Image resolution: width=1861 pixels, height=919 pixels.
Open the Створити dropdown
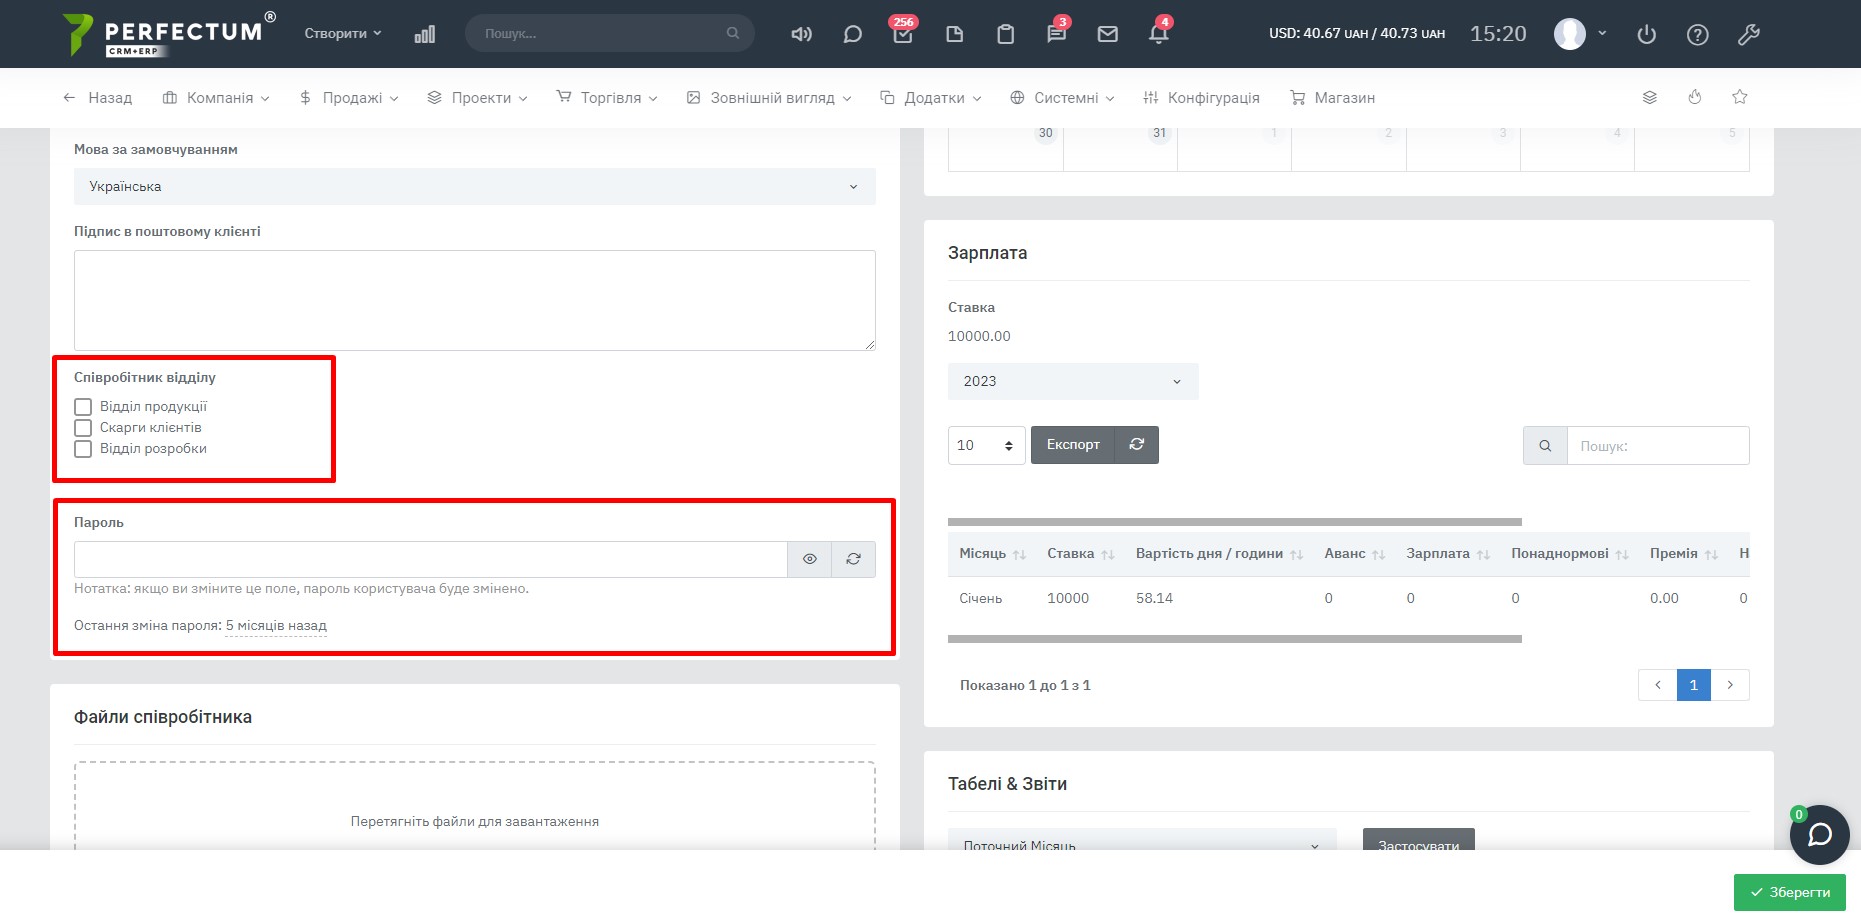coord(343,33)
